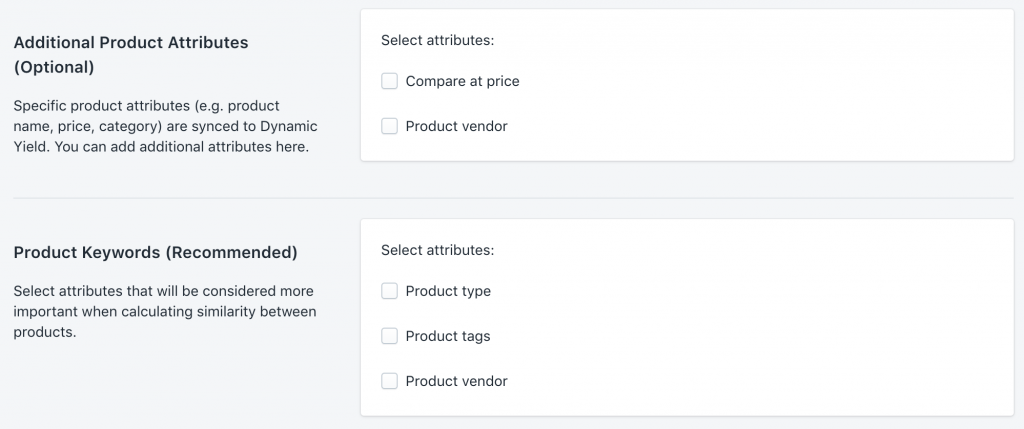Click the horizontal divider between the sections

(x=512, y=198)
